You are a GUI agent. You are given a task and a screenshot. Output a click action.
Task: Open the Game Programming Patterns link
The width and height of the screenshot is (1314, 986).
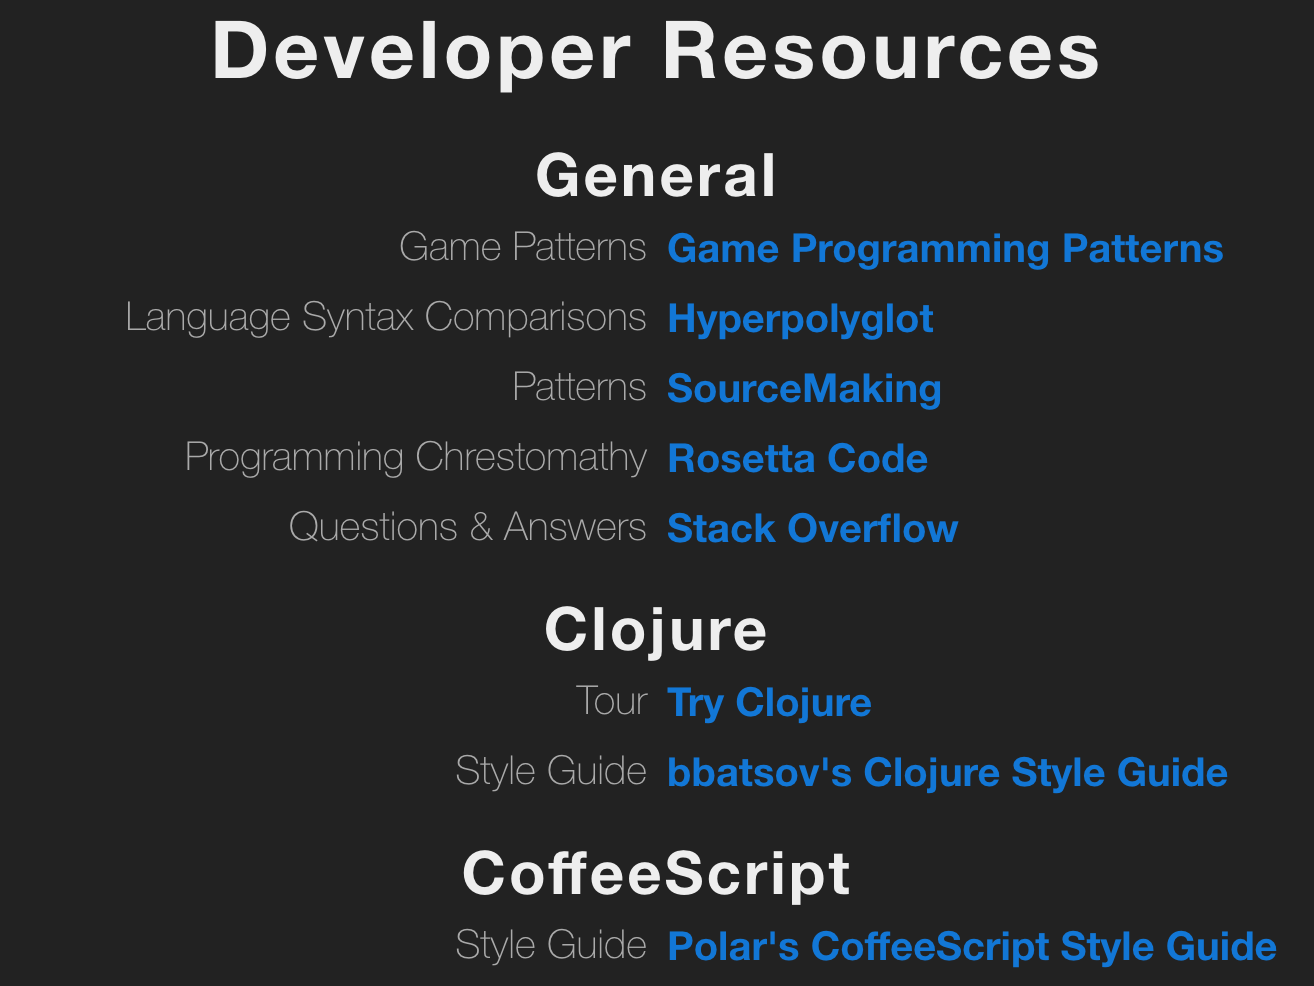pyautogui.click(x=945, y=248)
